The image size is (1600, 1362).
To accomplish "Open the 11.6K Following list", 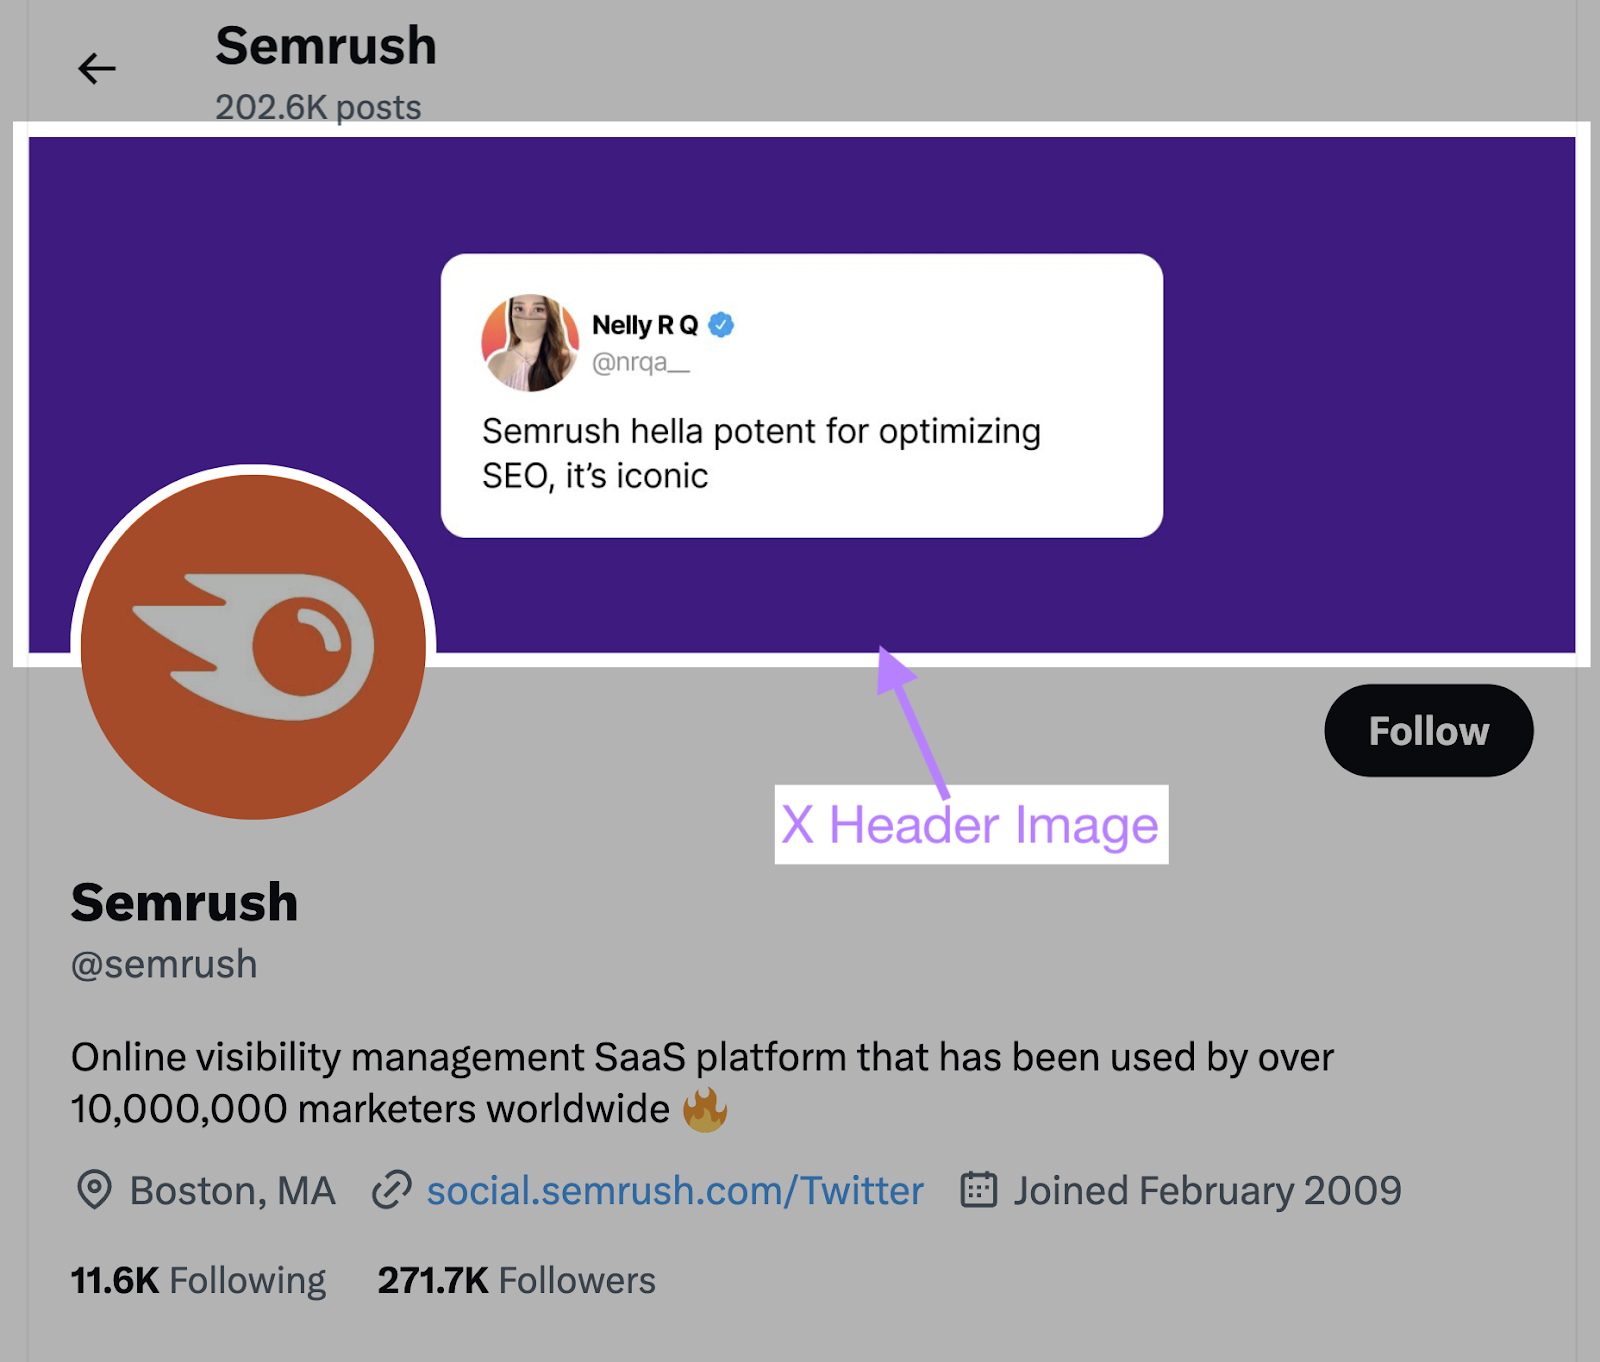I will pyautogui.click(x=198, y=1280).
